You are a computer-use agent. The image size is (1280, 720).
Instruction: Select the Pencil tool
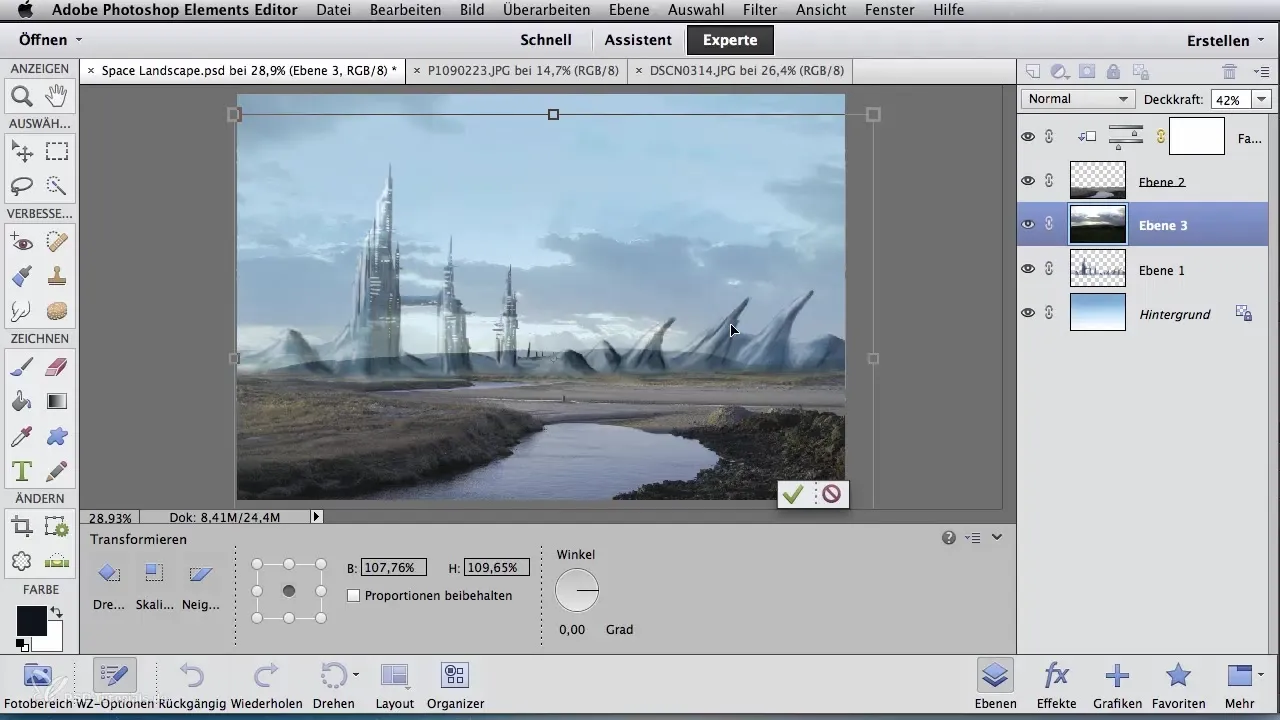[57, 470]
